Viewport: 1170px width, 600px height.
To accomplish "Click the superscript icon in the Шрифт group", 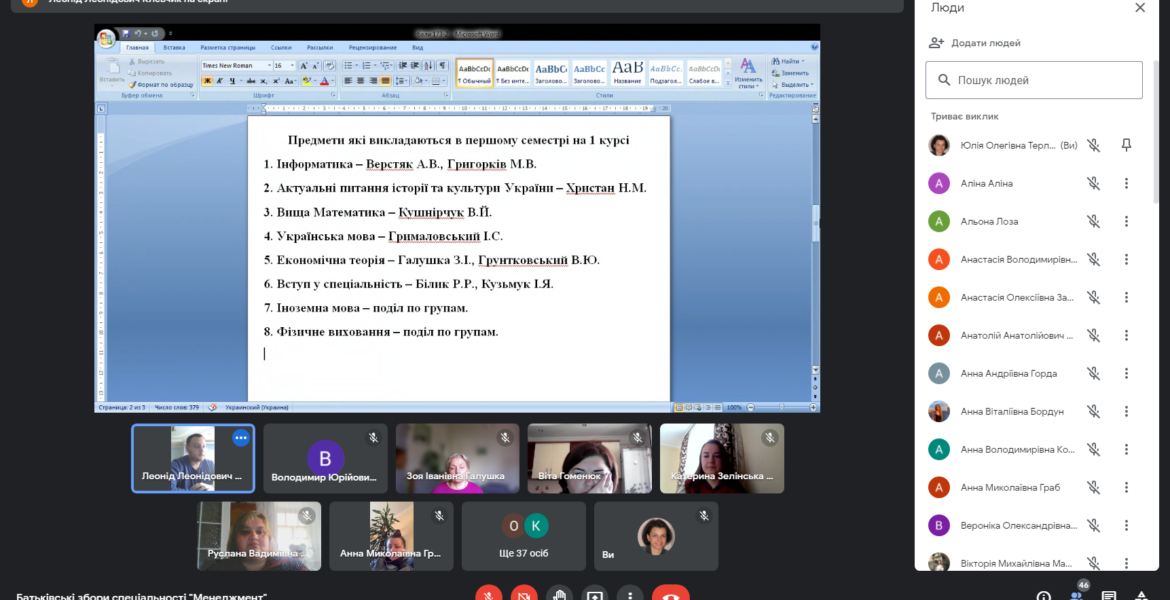I will pyautogui.click(x=276, y=81).
